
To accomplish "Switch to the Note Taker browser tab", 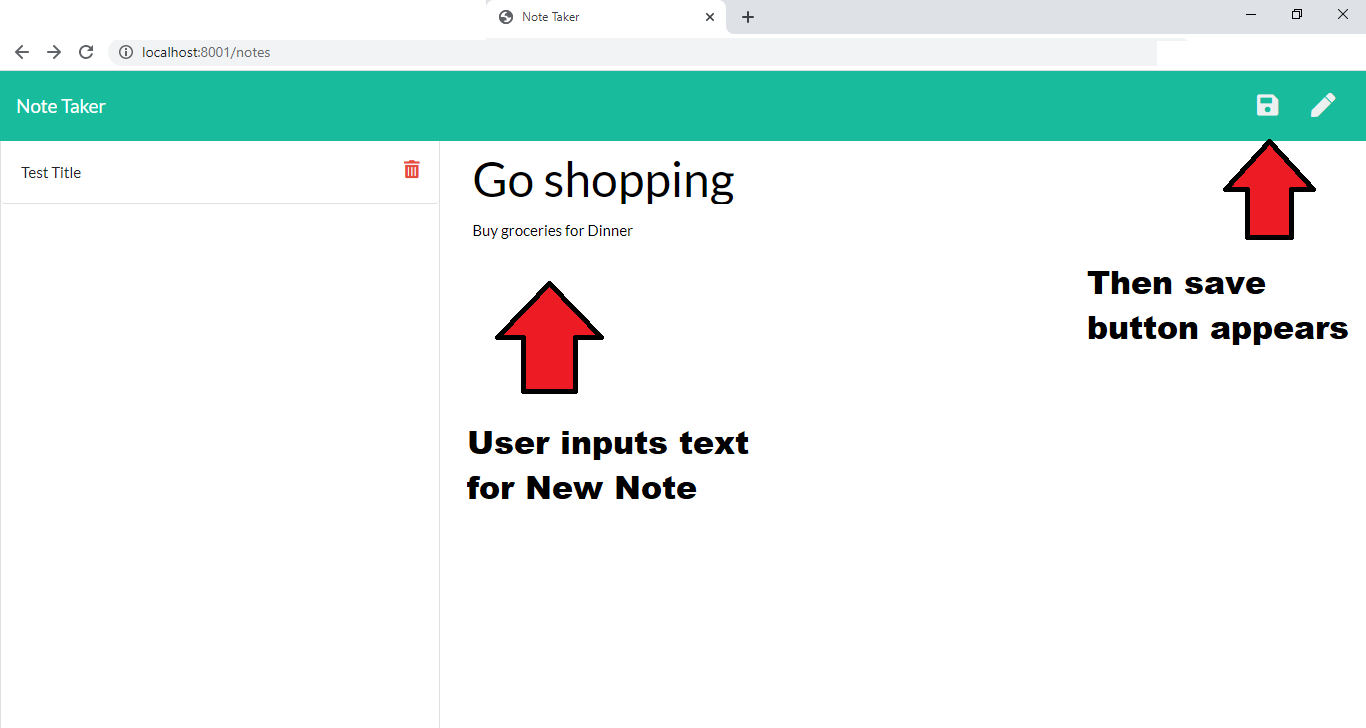I will pyautogui.click(x=607, y=17).
